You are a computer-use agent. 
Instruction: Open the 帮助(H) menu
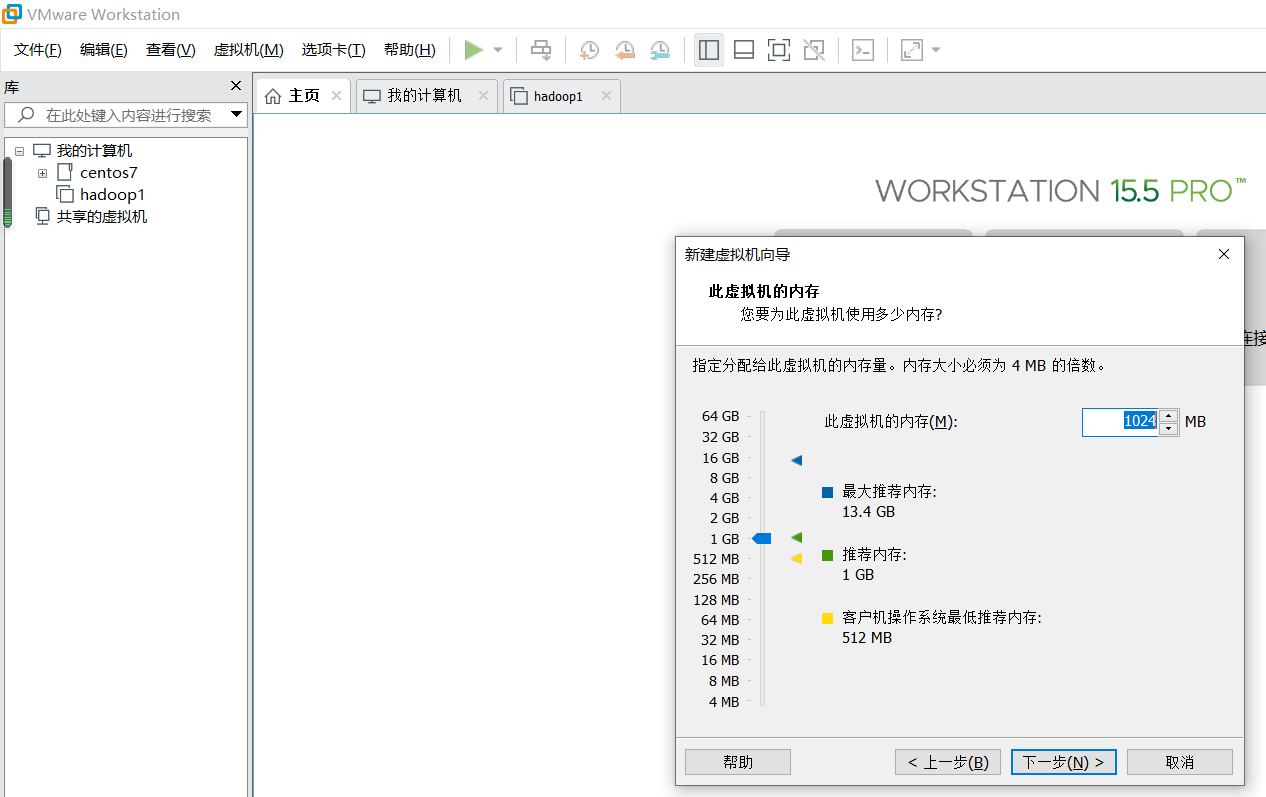(410, 50)
